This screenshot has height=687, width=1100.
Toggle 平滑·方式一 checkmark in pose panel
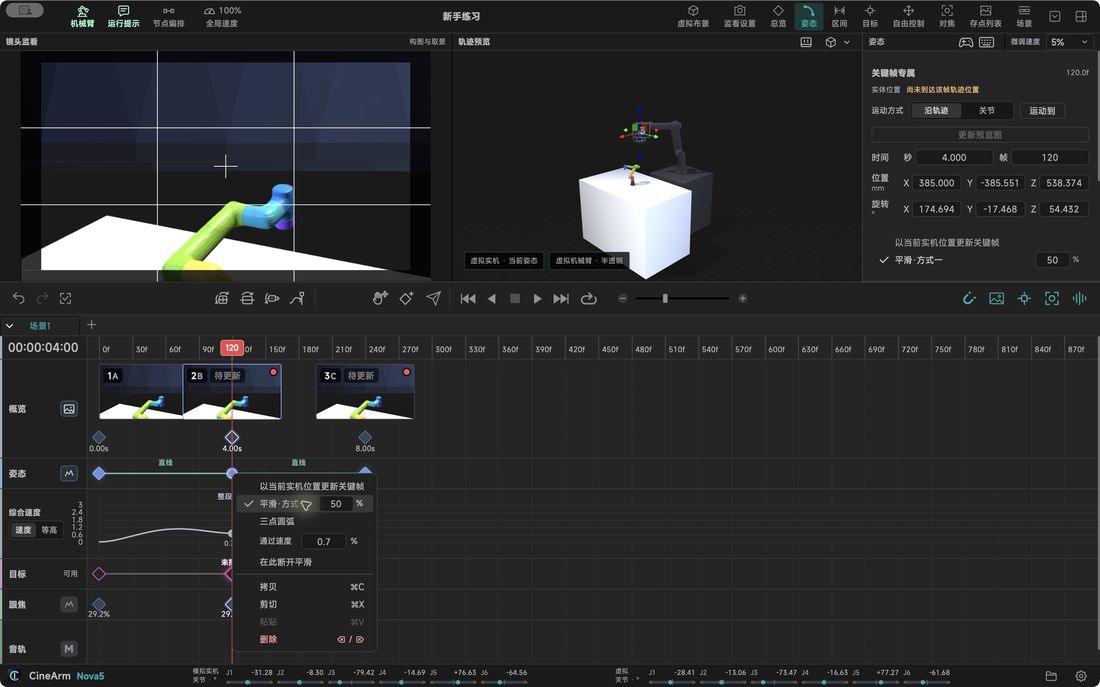click(x=884, y=260)
